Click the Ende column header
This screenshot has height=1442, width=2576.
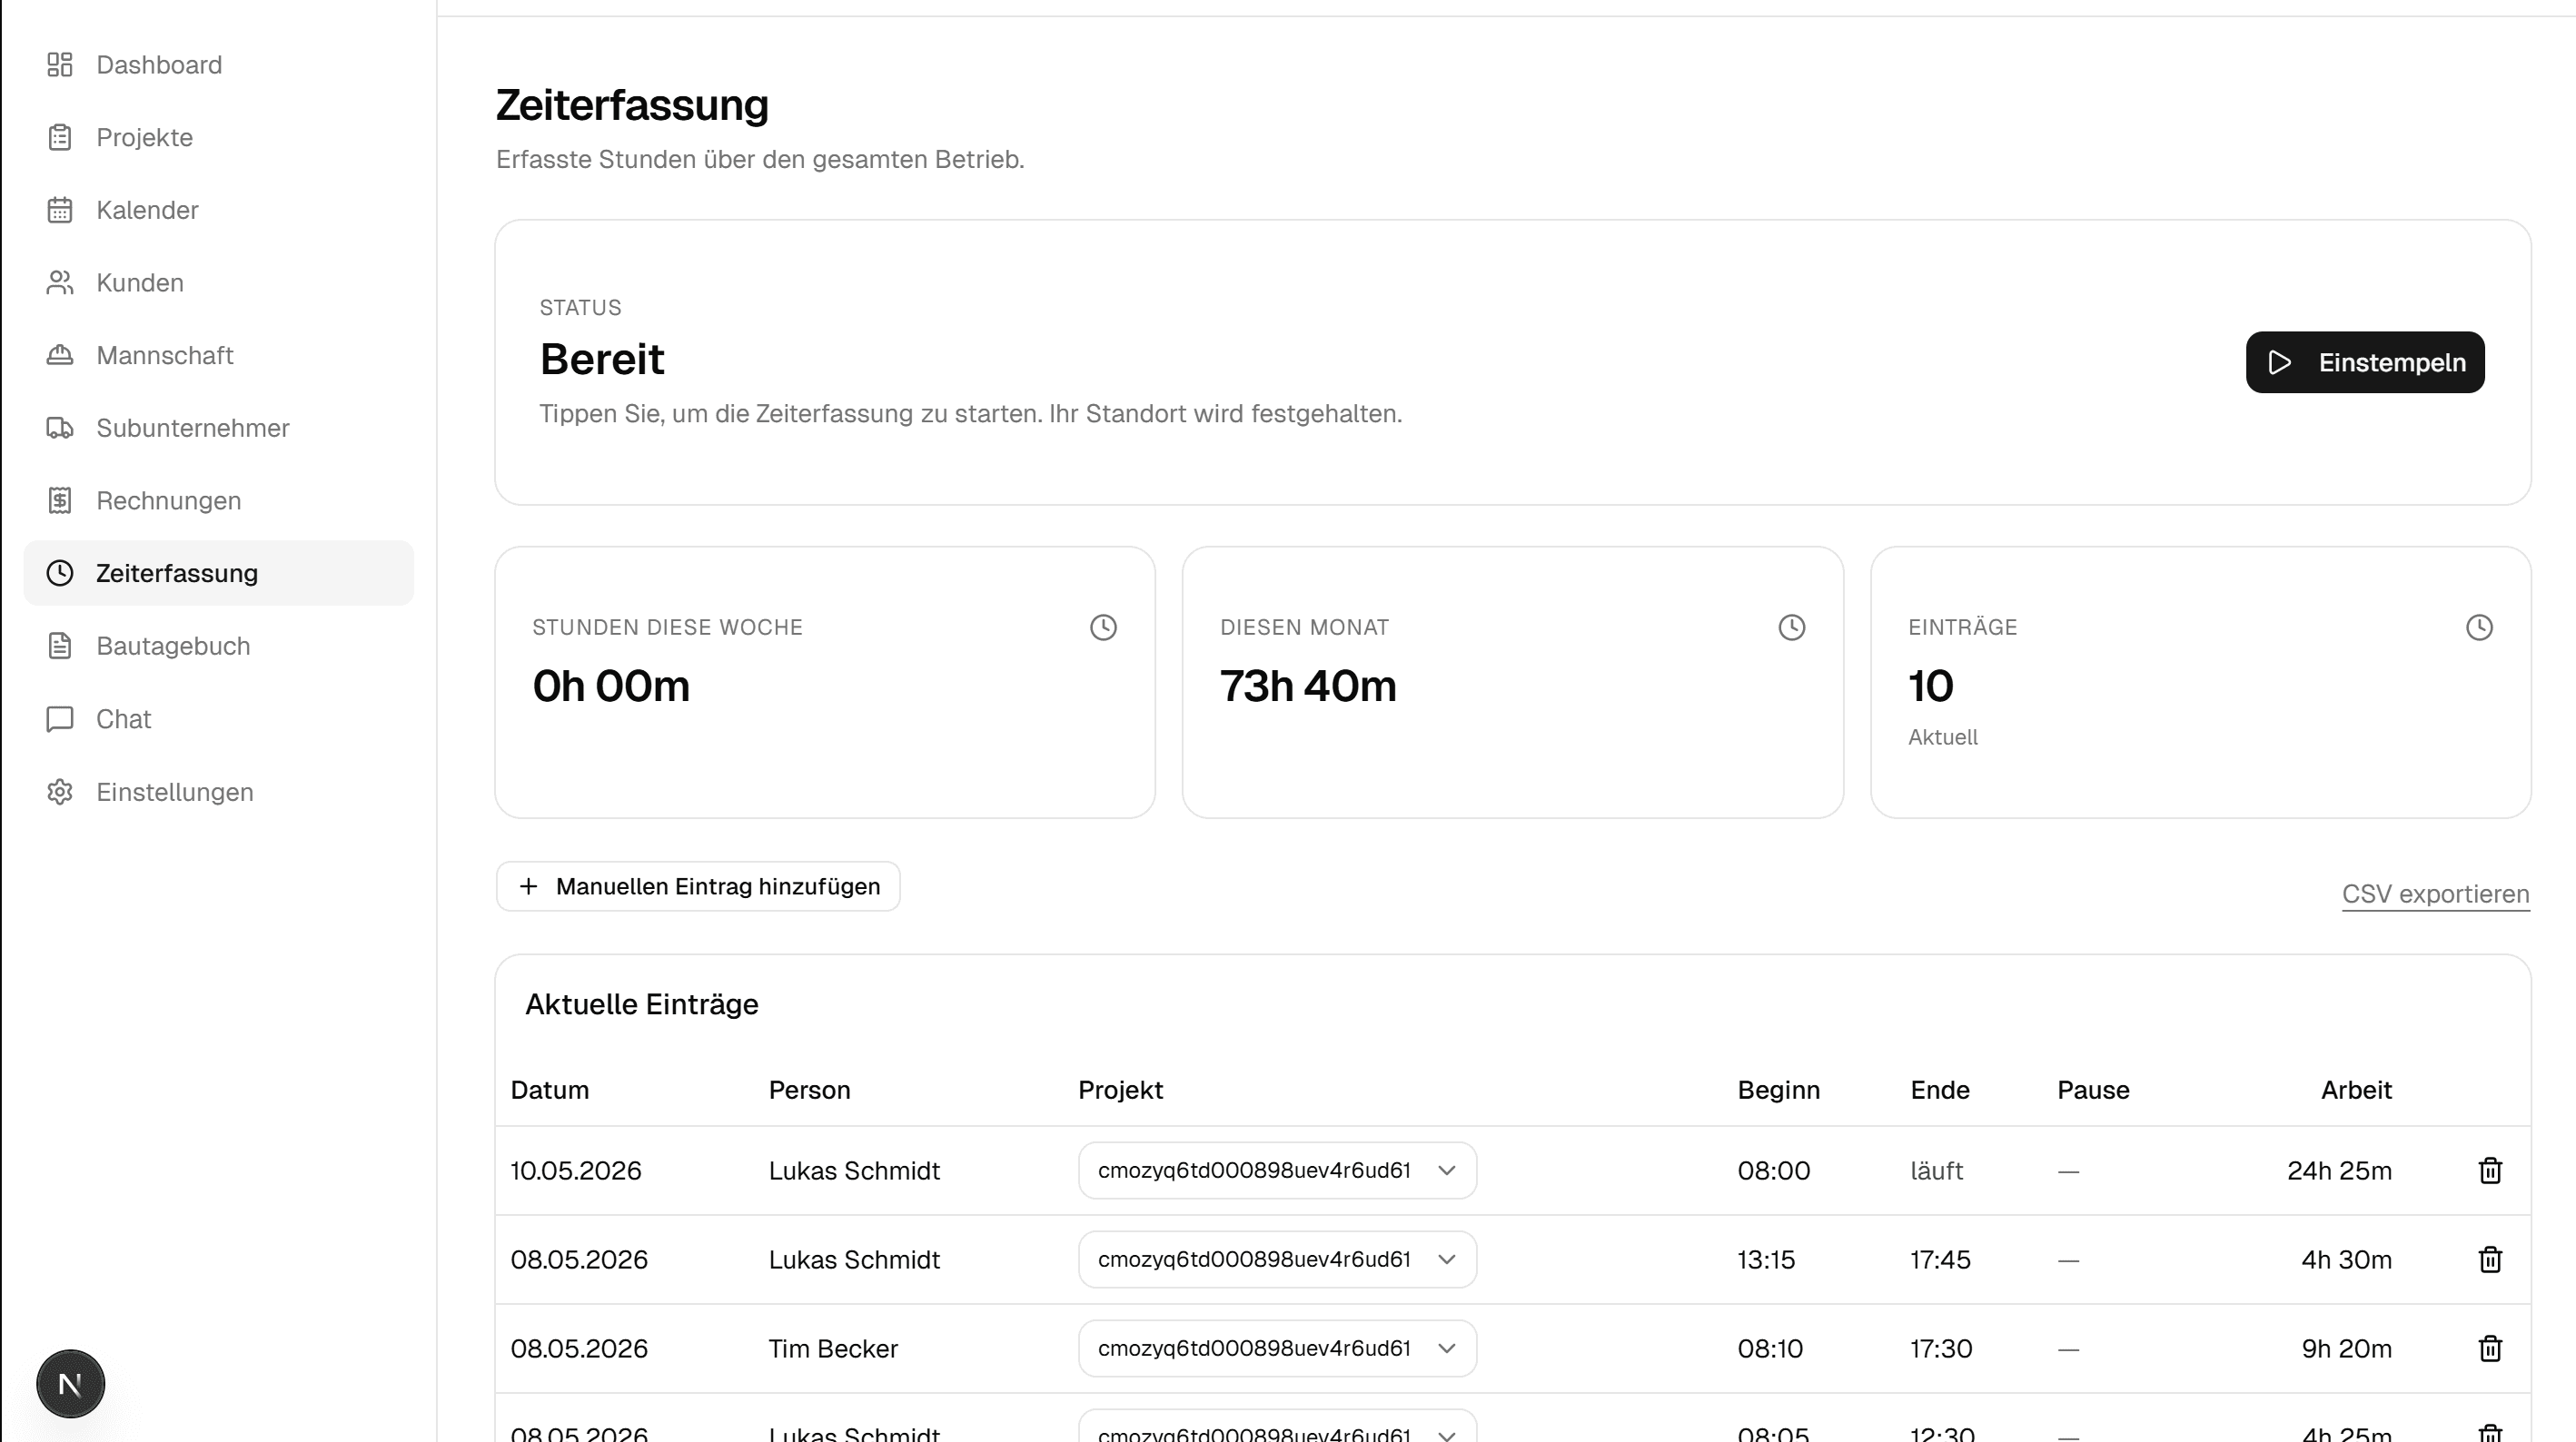point(1940,1090)
